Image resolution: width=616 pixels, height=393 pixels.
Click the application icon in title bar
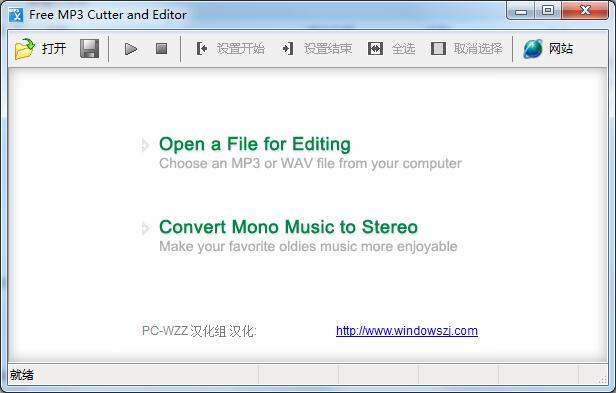click(x=16, y=15)
